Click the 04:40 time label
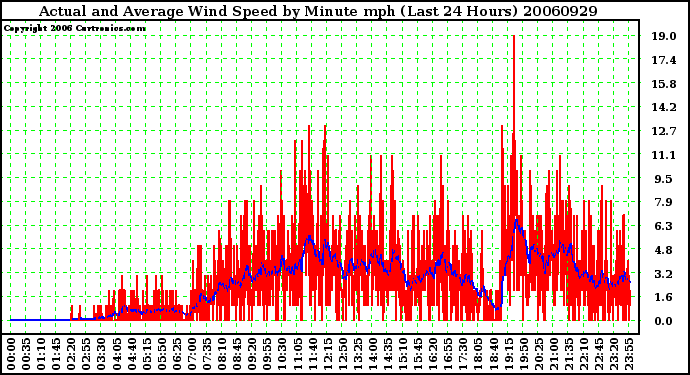 [131, 354]
